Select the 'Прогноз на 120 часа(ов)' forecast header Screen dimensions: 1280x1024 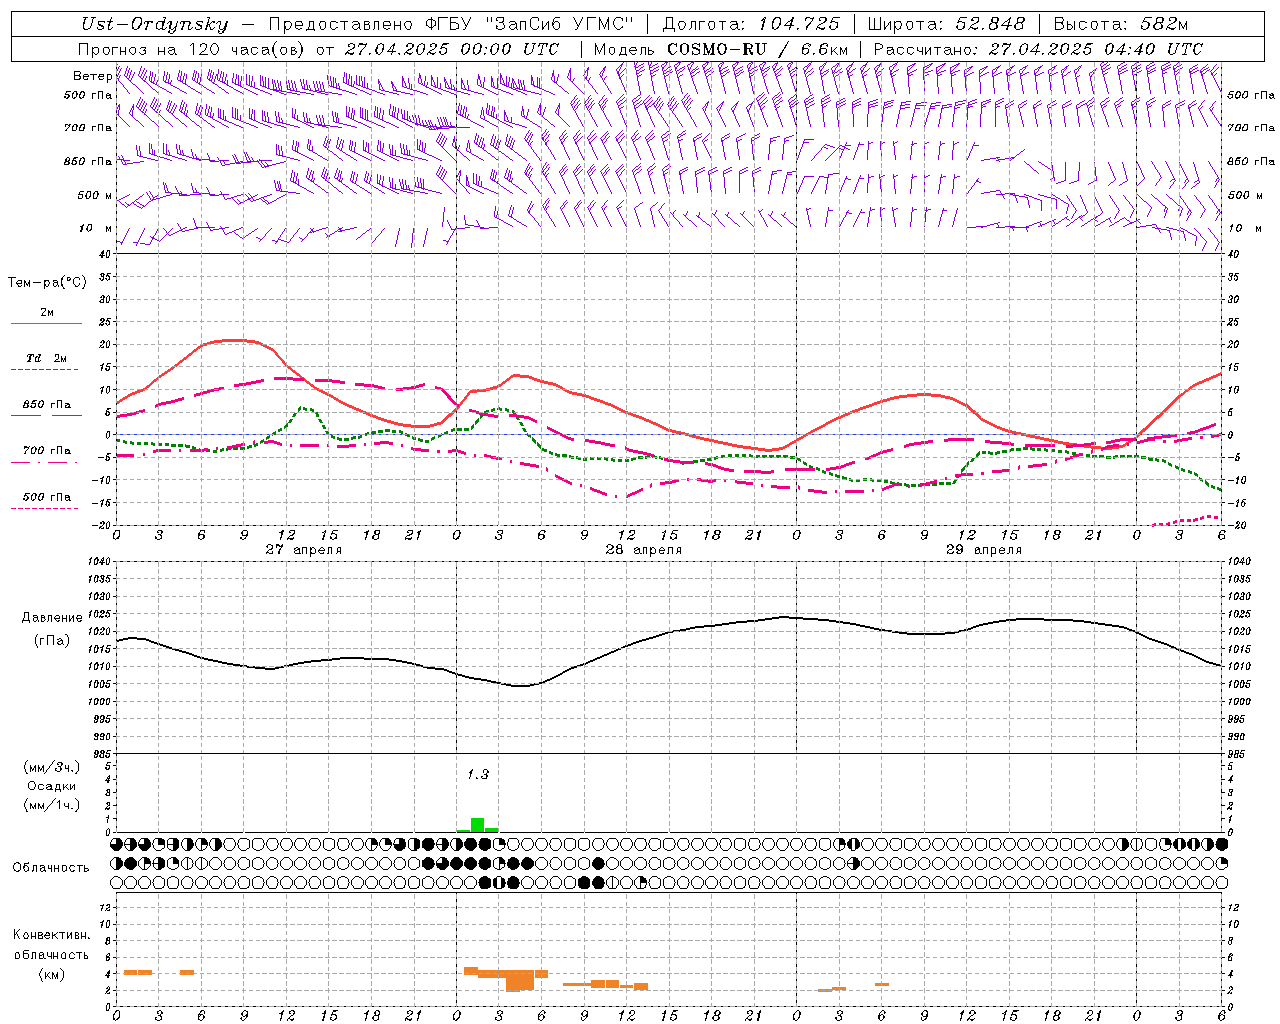pos(192,49)
